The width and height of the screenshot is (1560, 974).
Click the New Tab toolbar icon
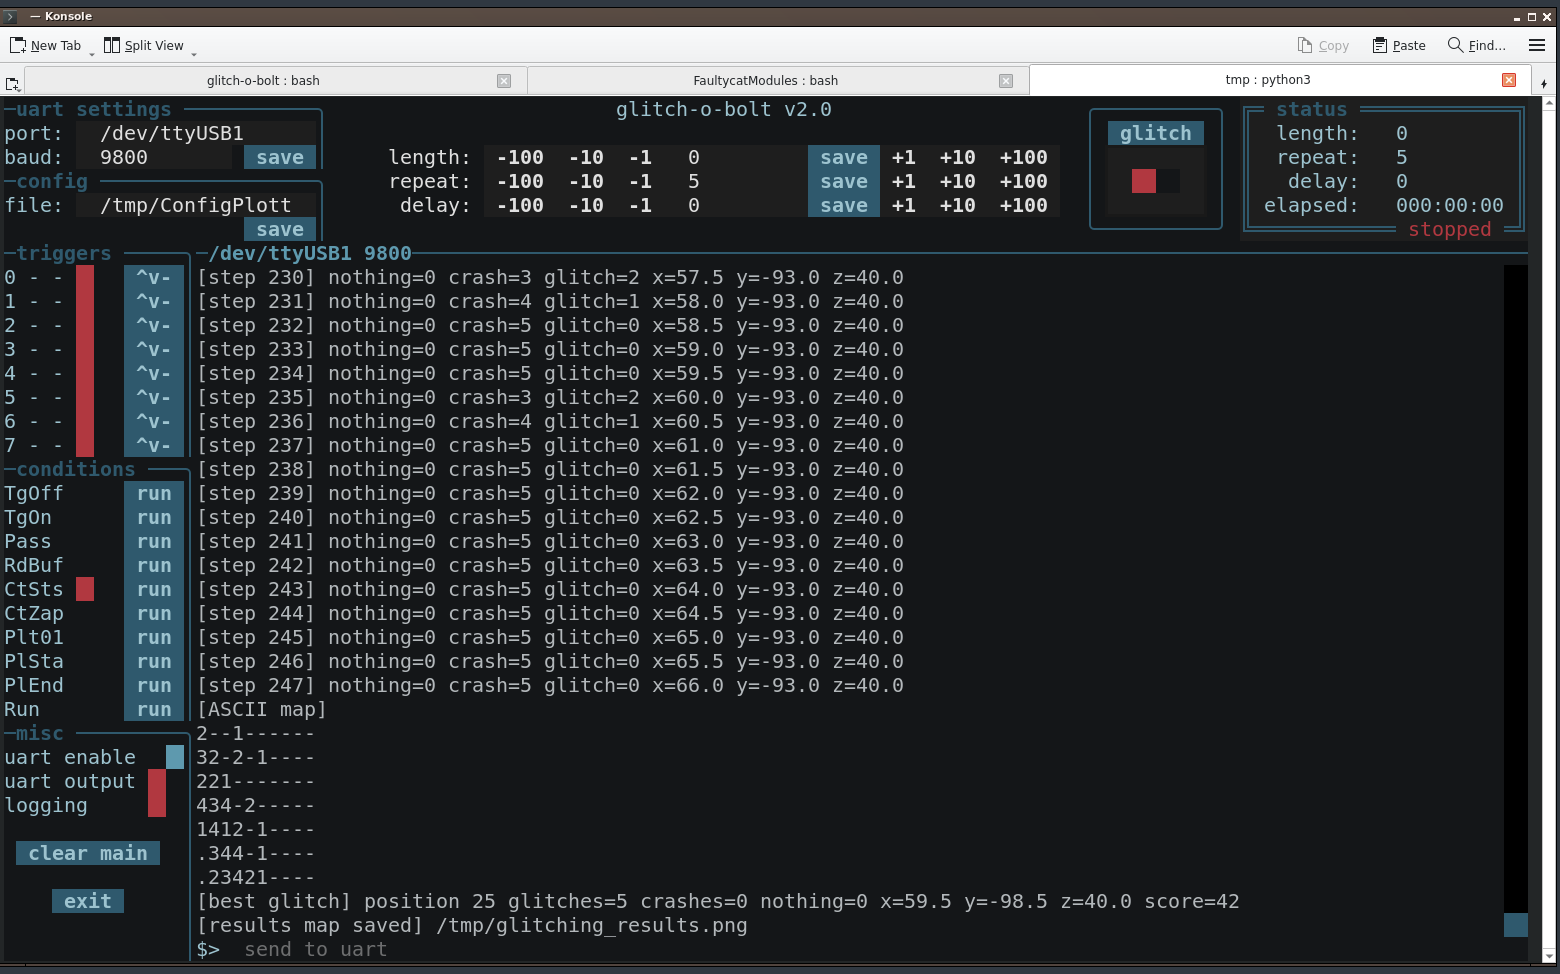click(18, 45)
